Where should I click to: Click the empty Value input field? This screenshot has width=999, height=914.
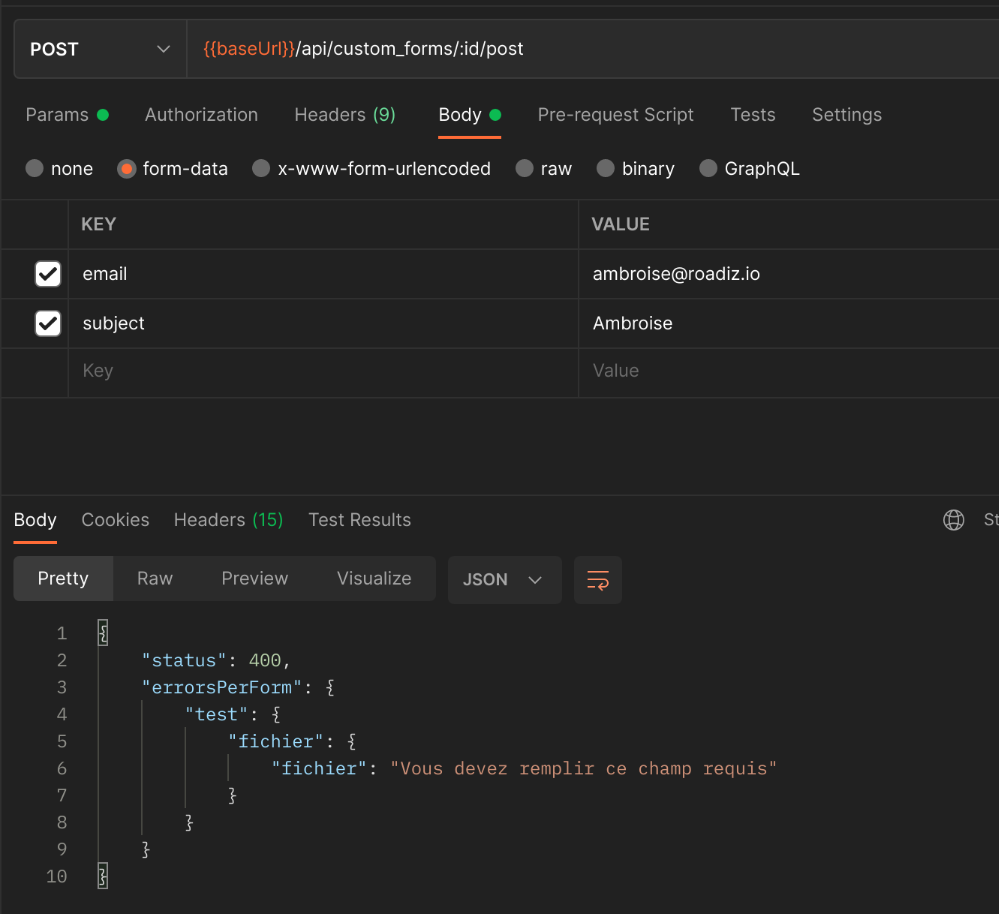click(789, 373)
